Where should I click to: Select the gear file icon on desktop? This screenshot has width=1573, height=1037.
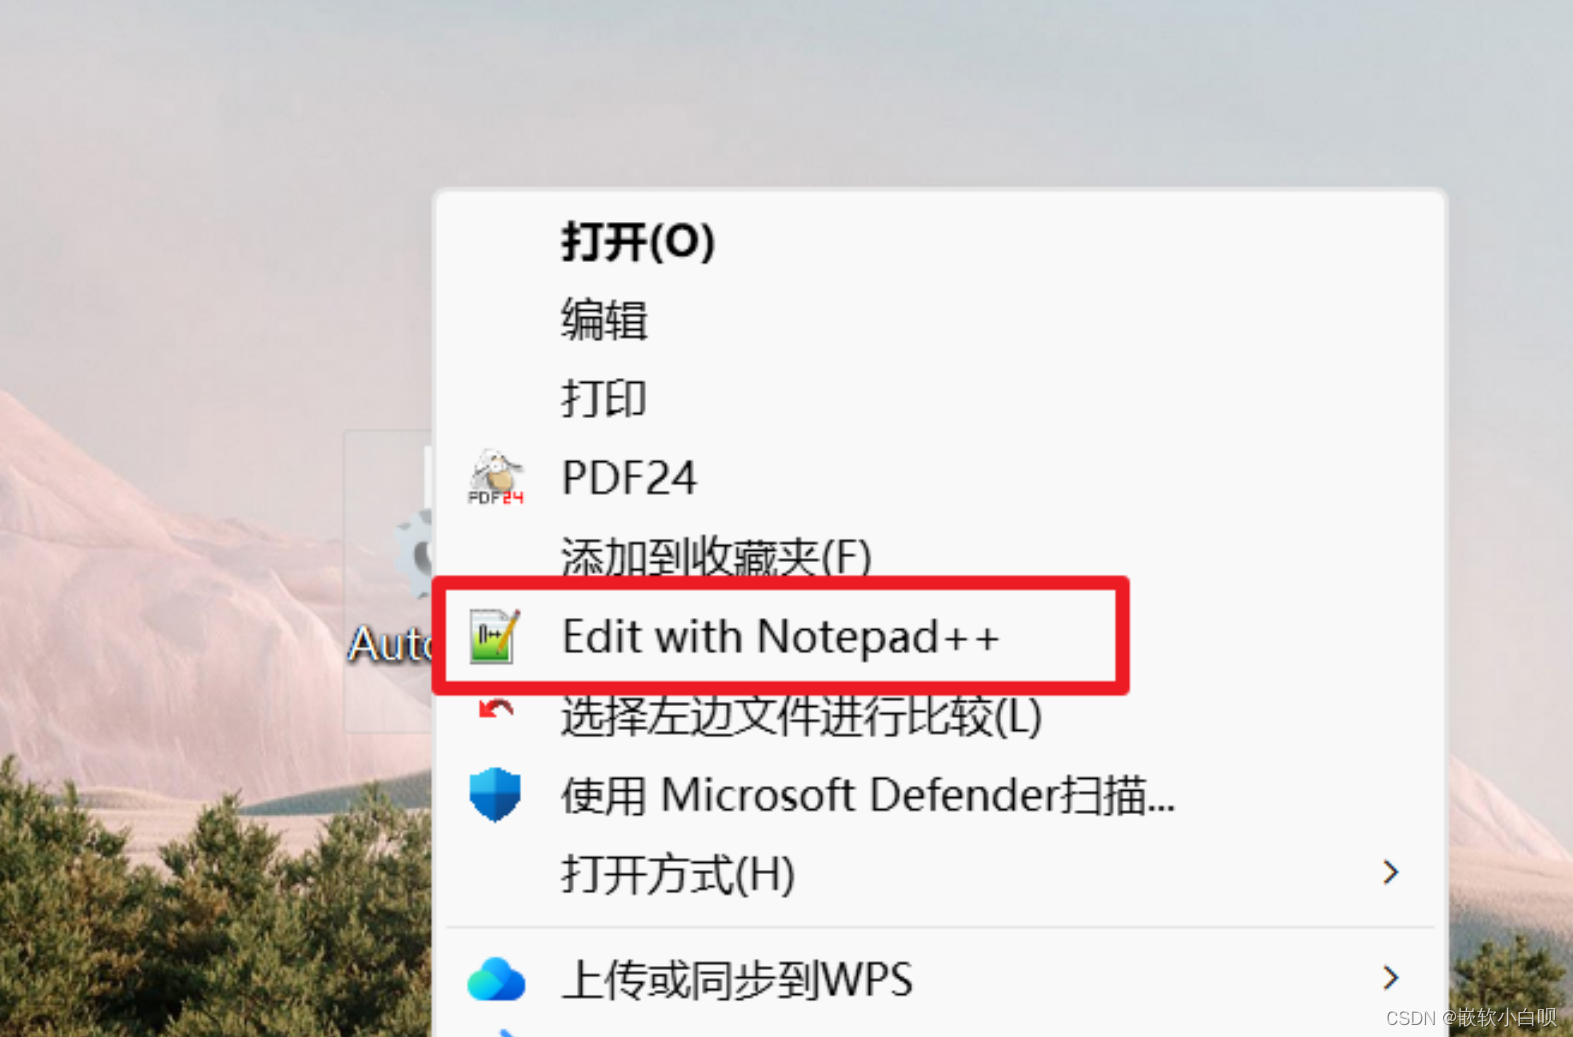coord(414,555)
